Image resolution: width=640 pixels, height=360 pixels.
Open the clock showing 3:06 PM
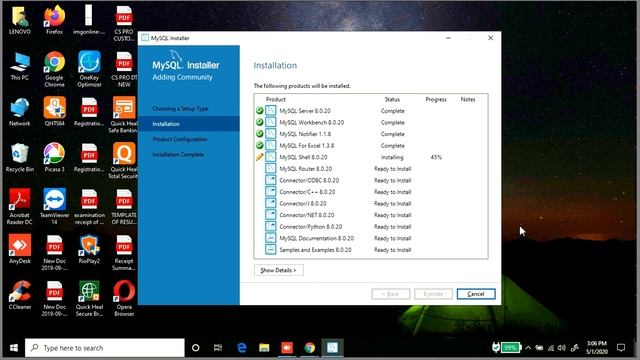click(x=597, y=347)
